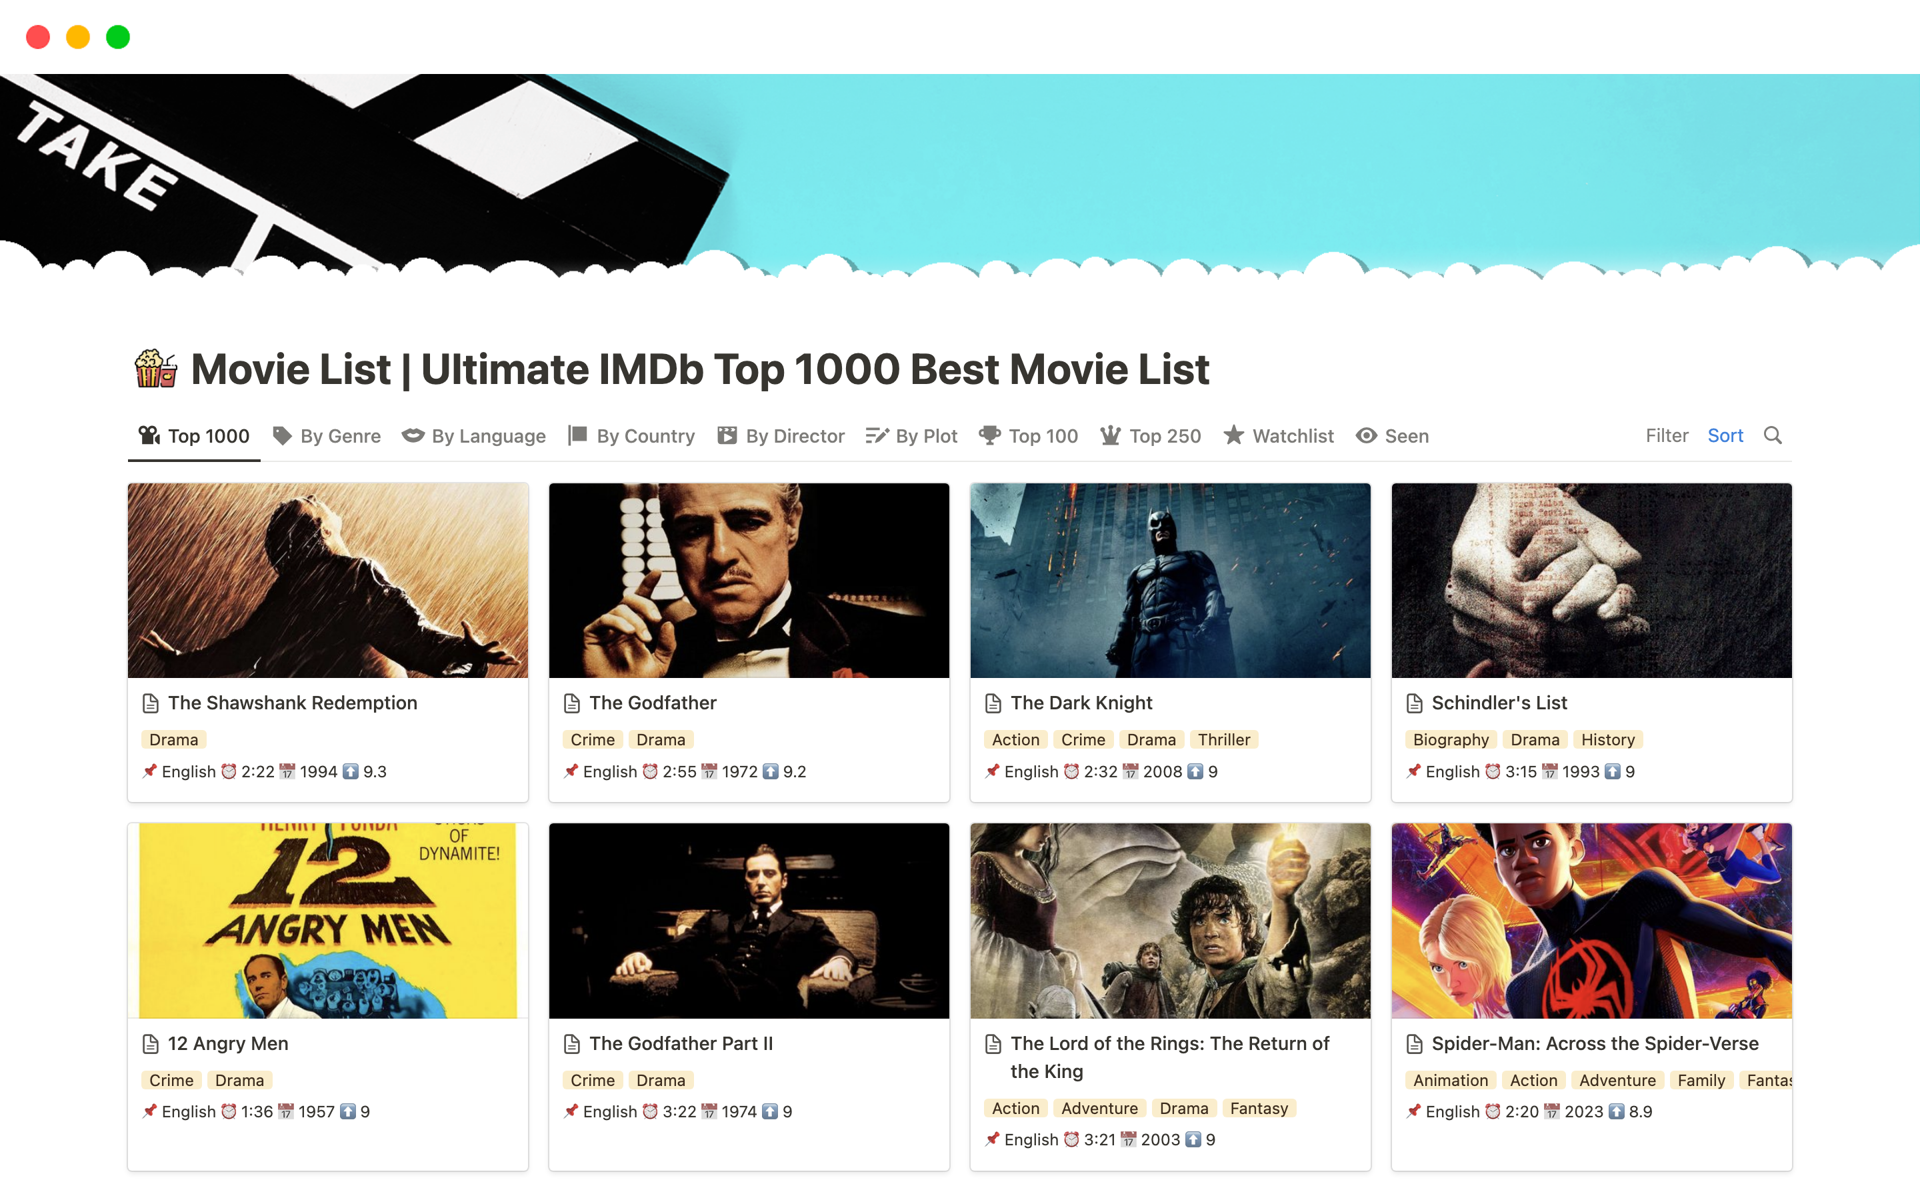Show the Seen view with eye icon
The width and height of the screenshot is (1920, 1200).
pos(1392,436)
